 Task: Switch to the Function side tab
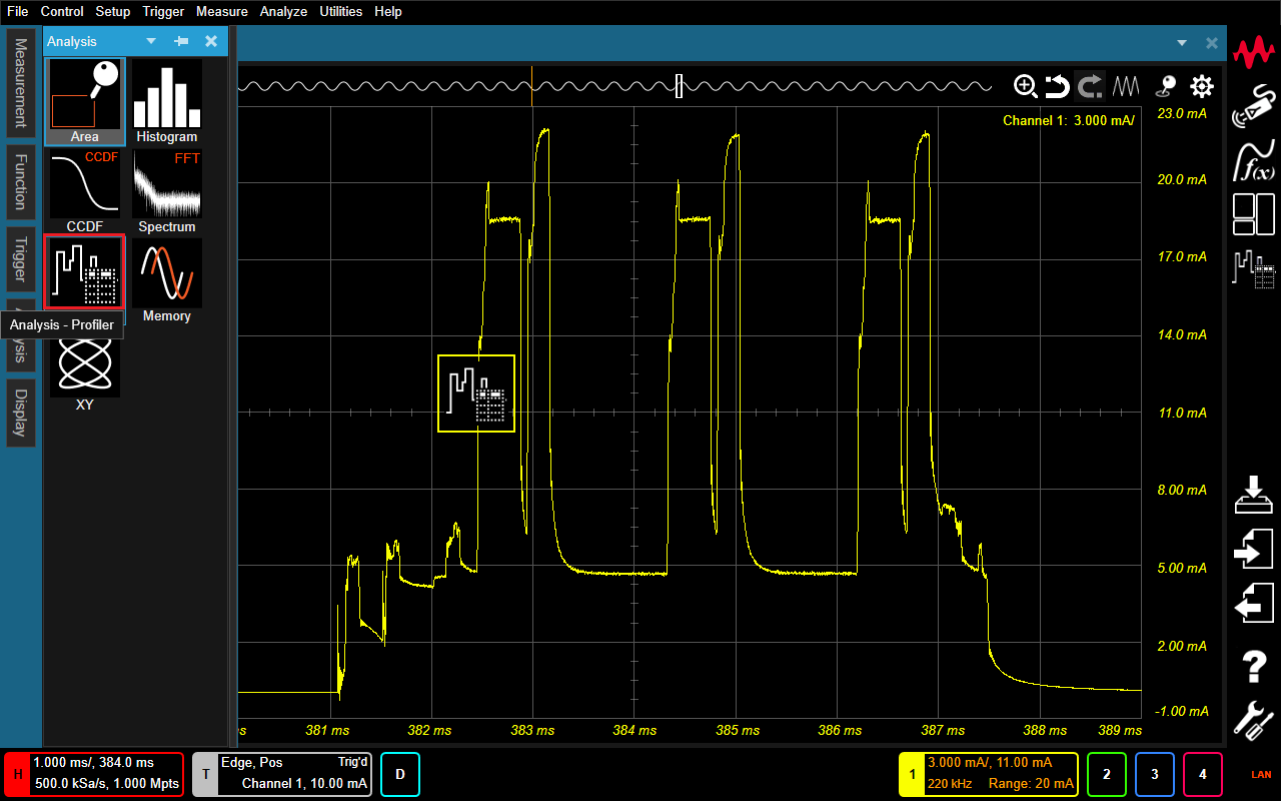pyautogui.click(x=21, y=182)
